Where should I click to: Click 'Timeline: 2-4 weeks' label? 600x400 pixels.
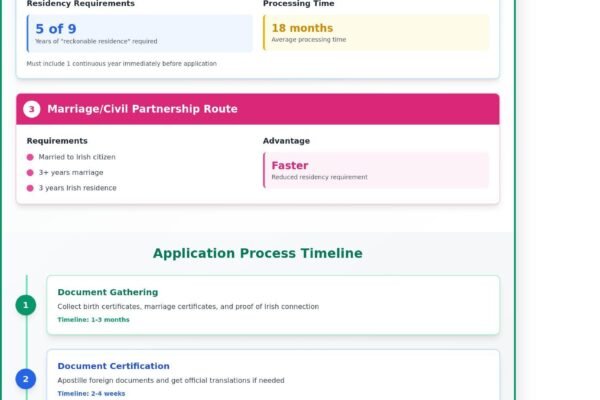pyautogui.click(x=90, y=394)
